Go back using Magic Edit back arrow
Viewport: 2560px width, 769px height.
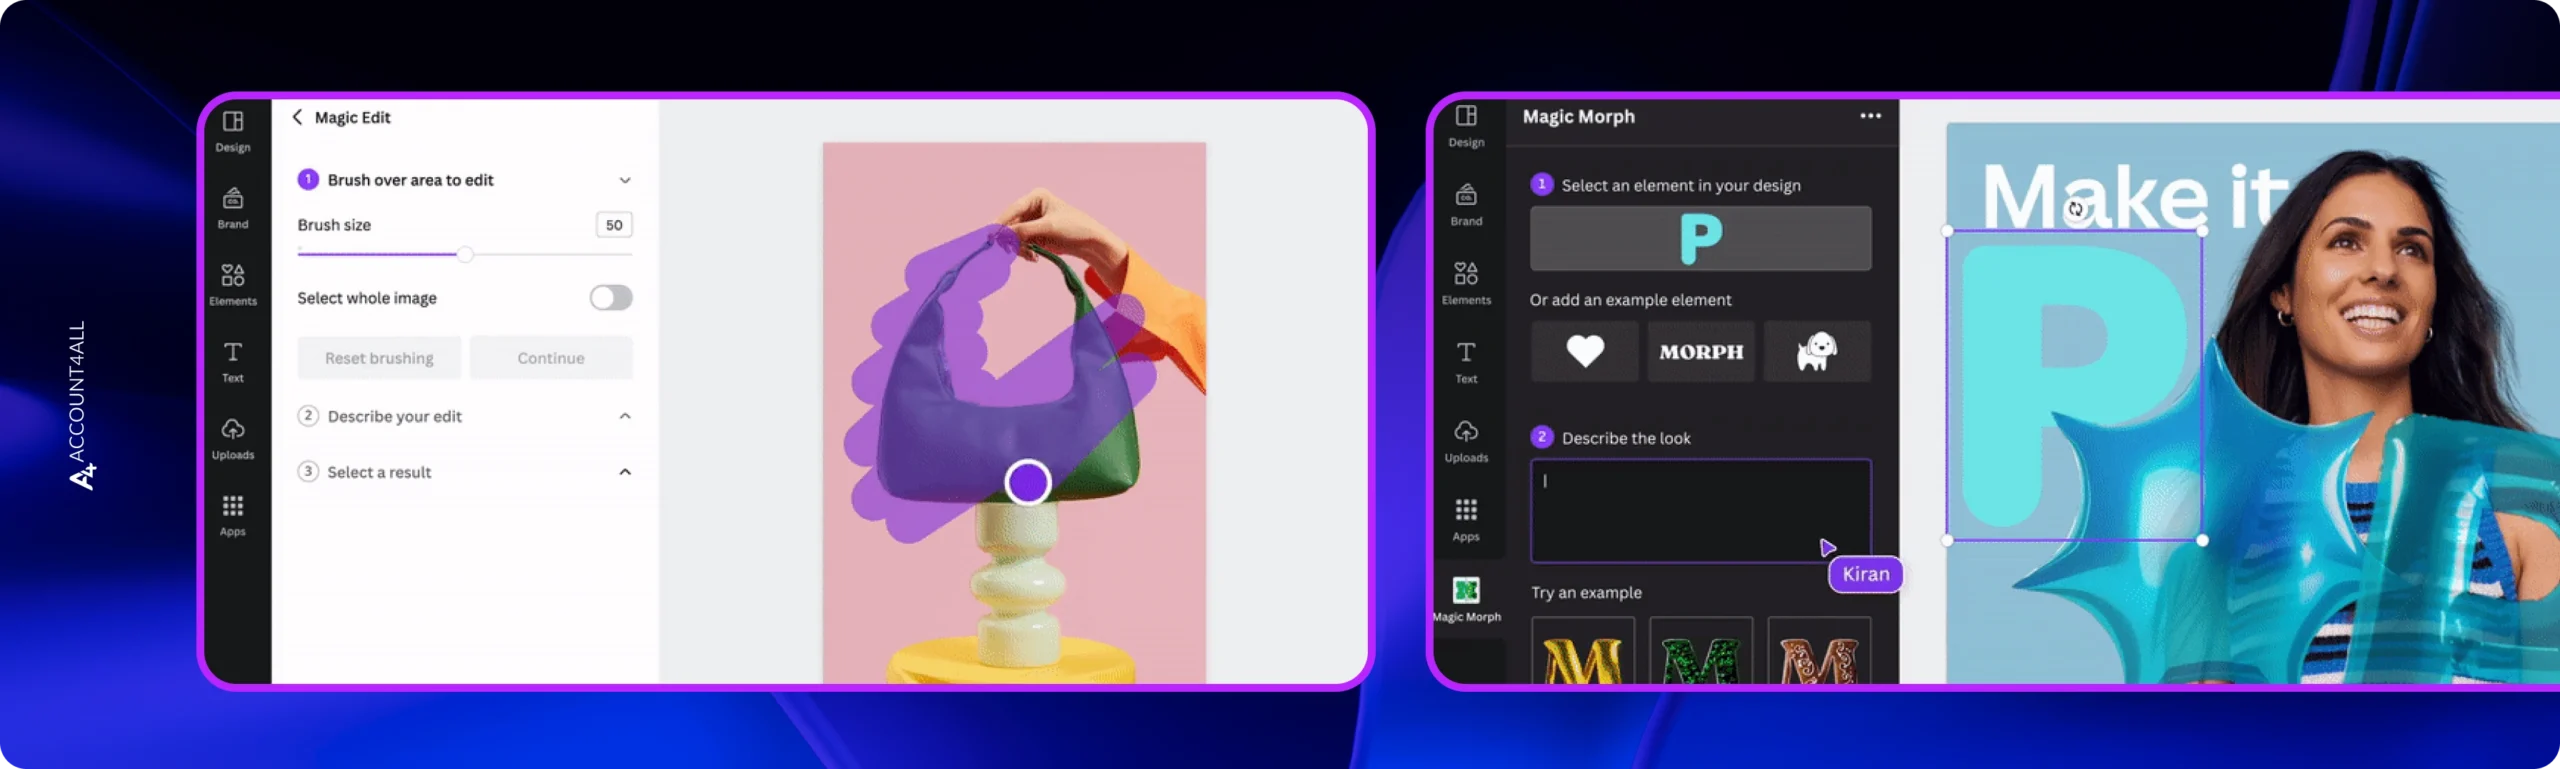pos(297,117)
